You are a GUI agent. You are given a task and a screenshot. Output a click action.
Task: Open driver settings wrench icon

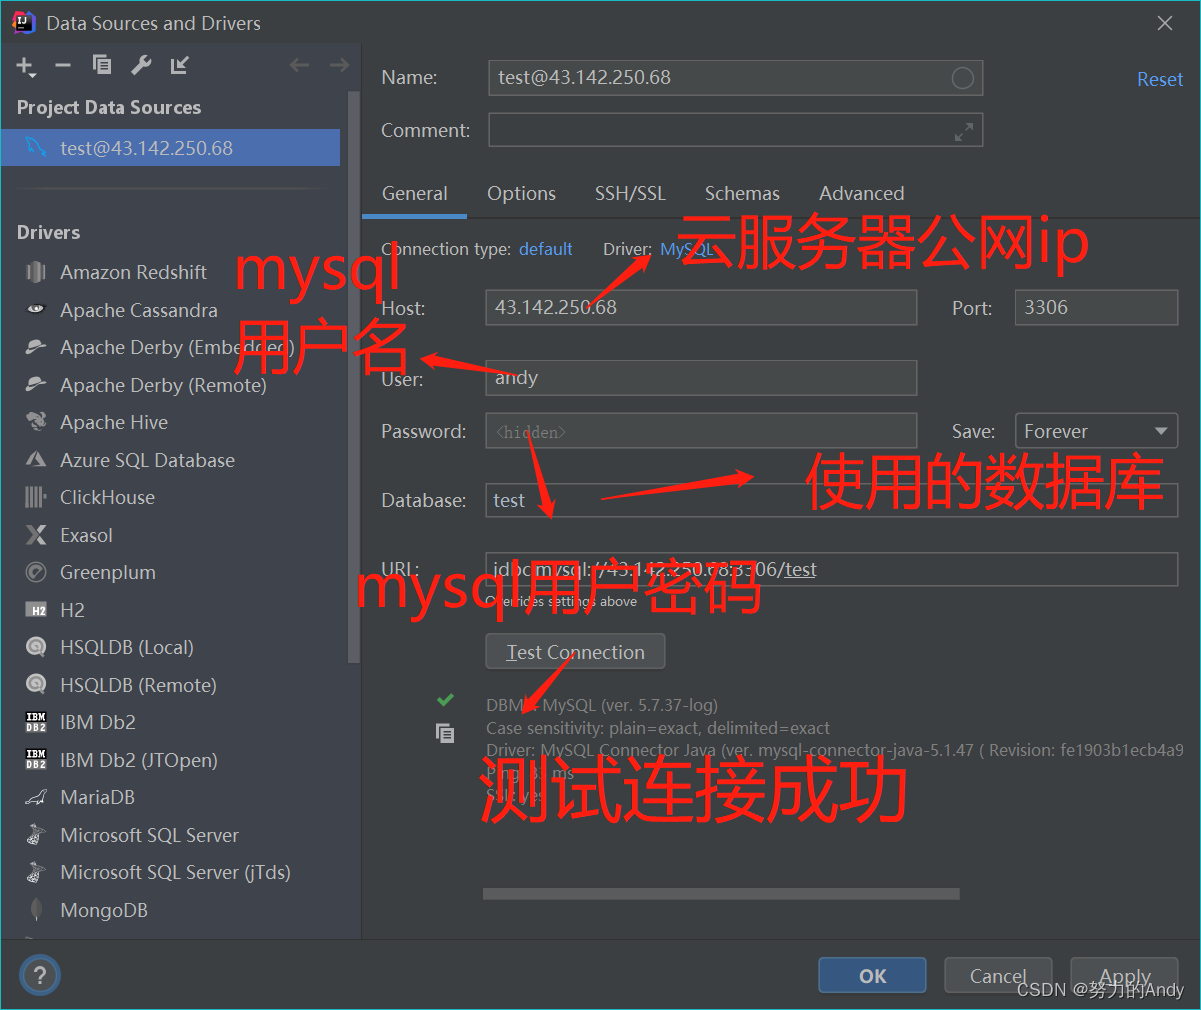(141, 65)
